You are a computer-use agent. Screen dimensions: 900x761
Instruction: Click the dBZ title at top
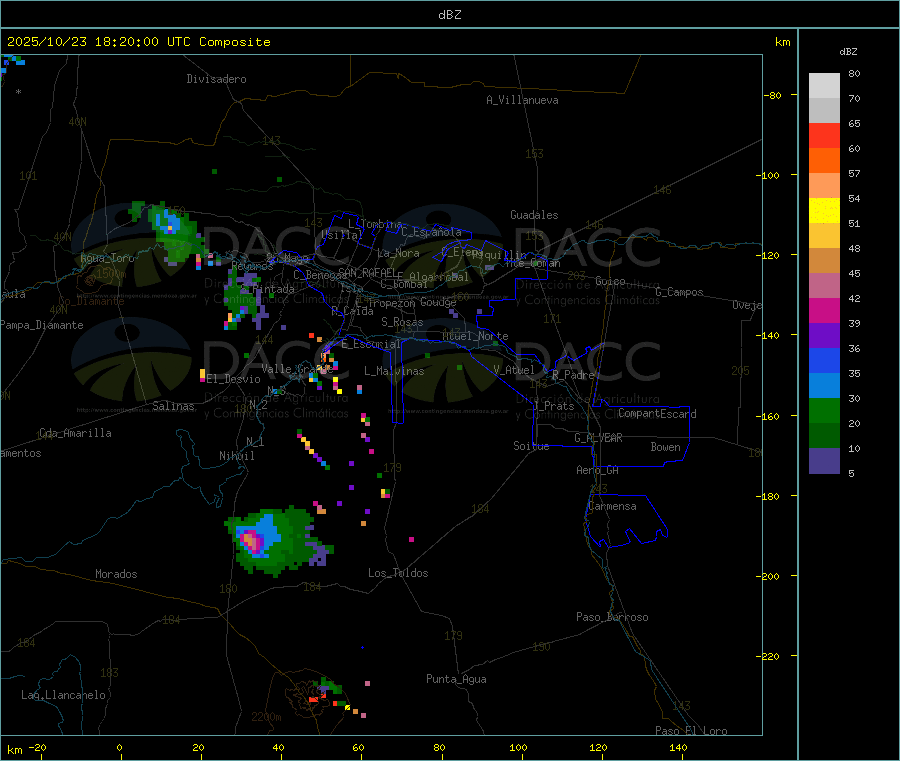pos(449,15)
